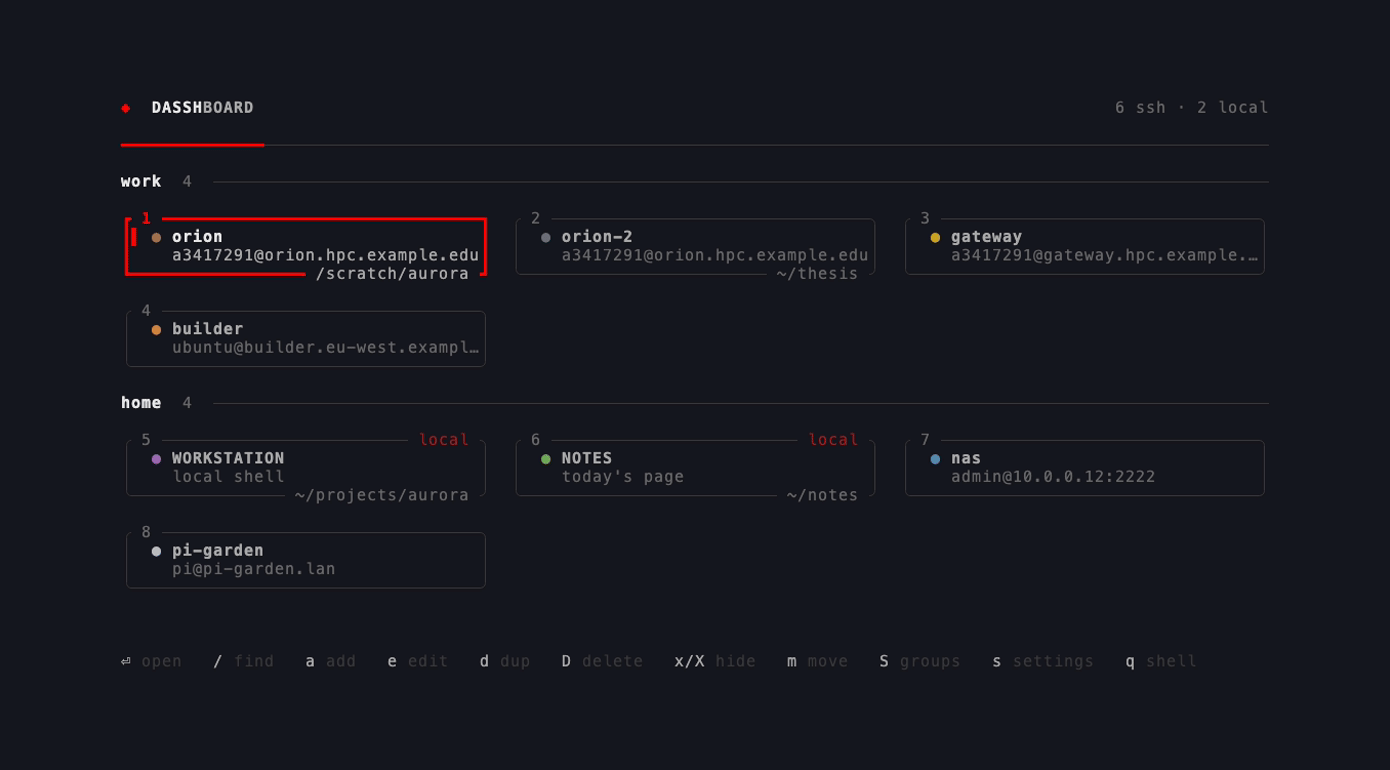1390x770 pixels.
Task: Click the dup shortcut hint
Action: 505,661
